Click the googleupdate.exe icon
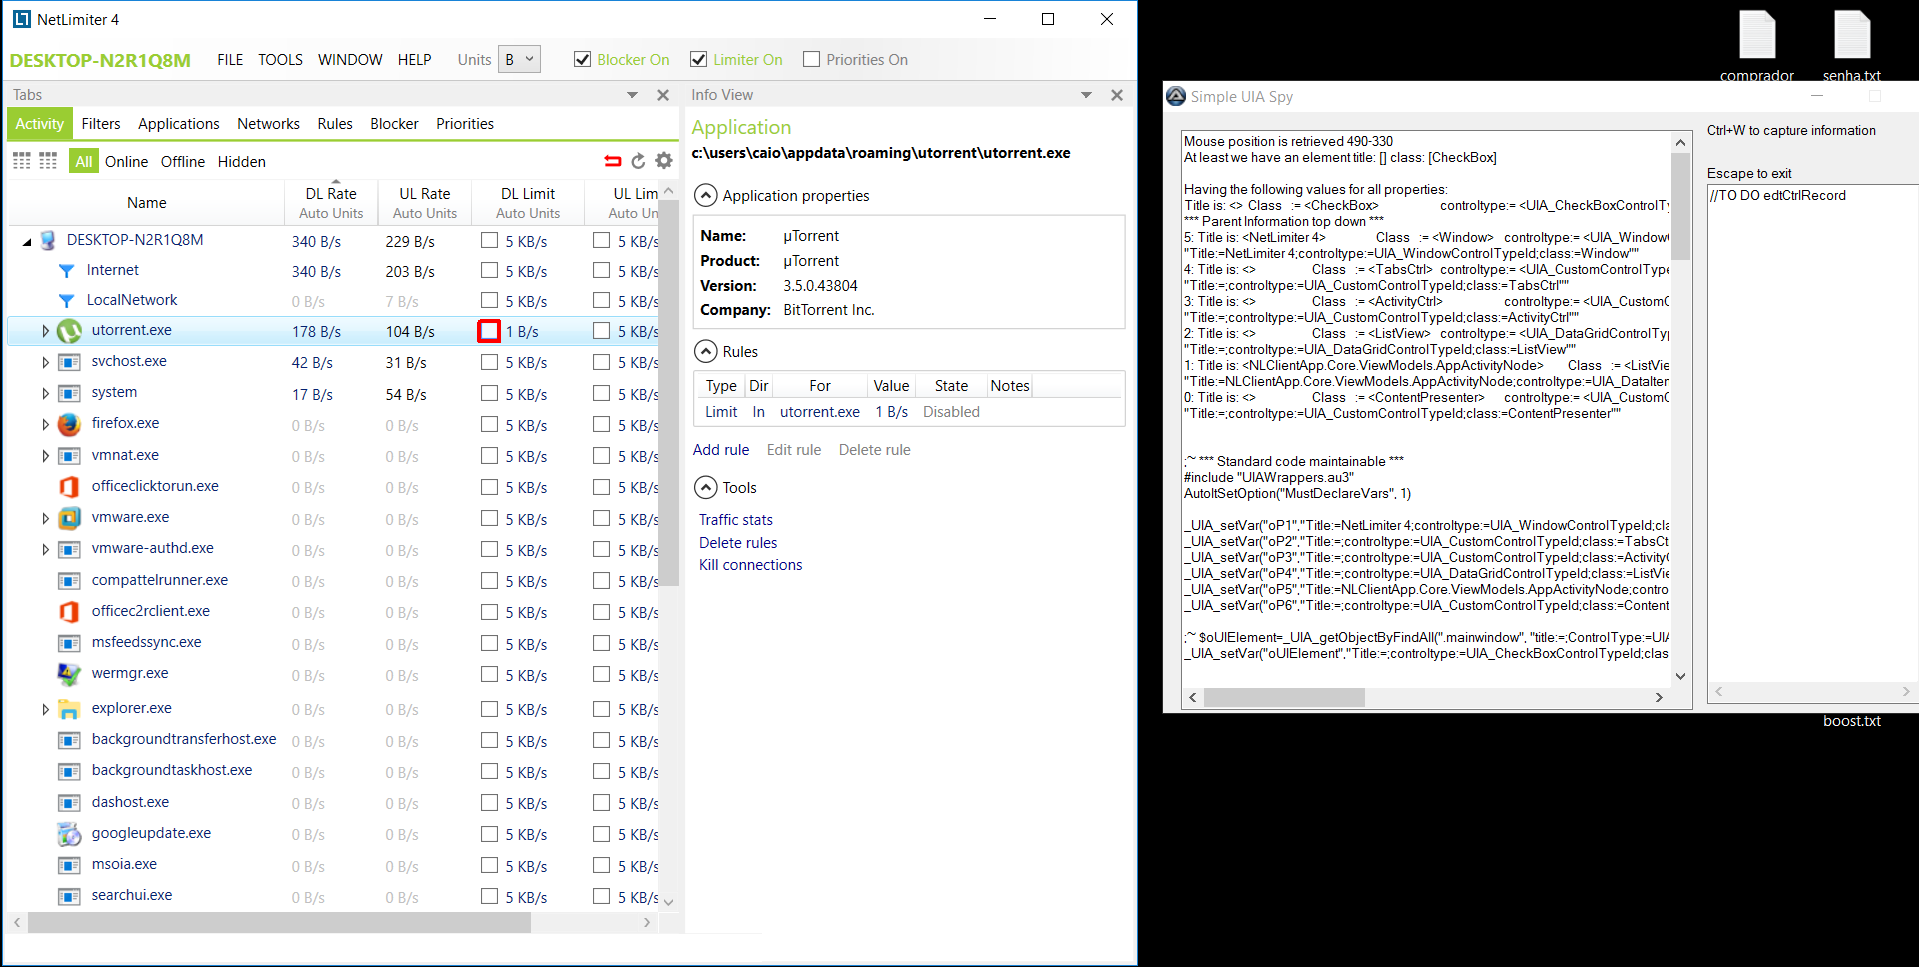Screen dimensions: 1919x967 [69, 834]
